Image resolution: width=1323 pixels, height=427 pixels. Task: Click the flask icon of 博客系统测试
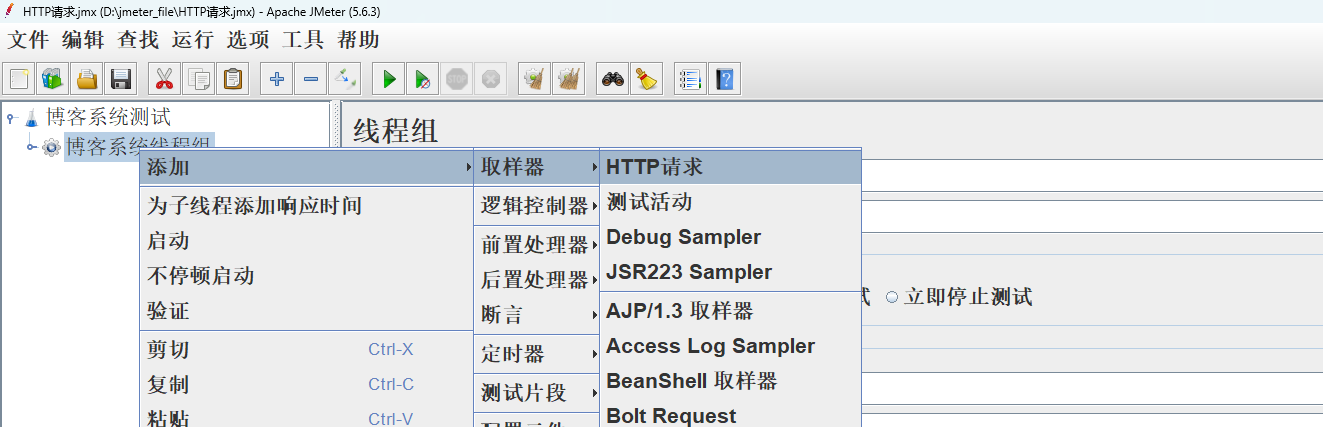(x=32, y=118)
